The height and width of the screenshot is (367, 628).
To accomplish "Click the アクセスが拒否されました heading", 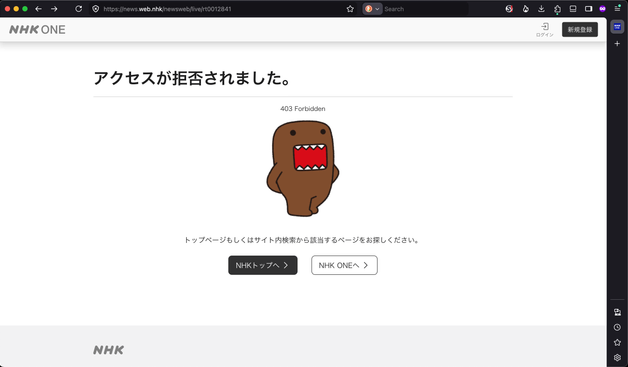I will coord(192,78).
